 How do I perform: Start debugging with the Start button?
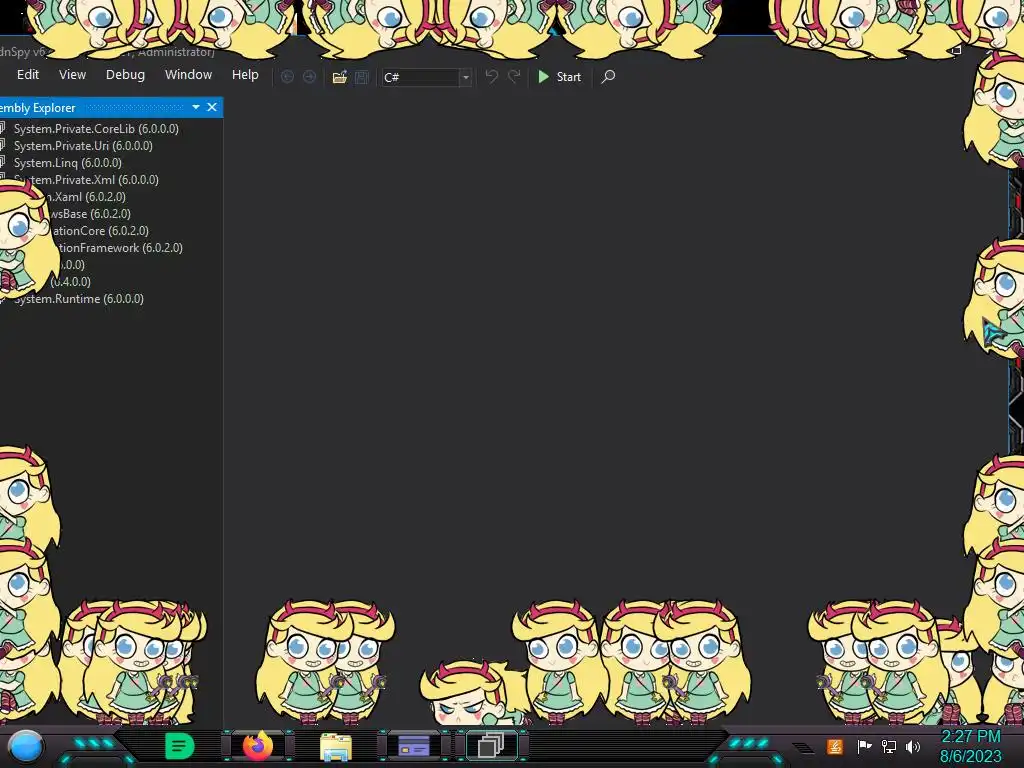[559, 77]
